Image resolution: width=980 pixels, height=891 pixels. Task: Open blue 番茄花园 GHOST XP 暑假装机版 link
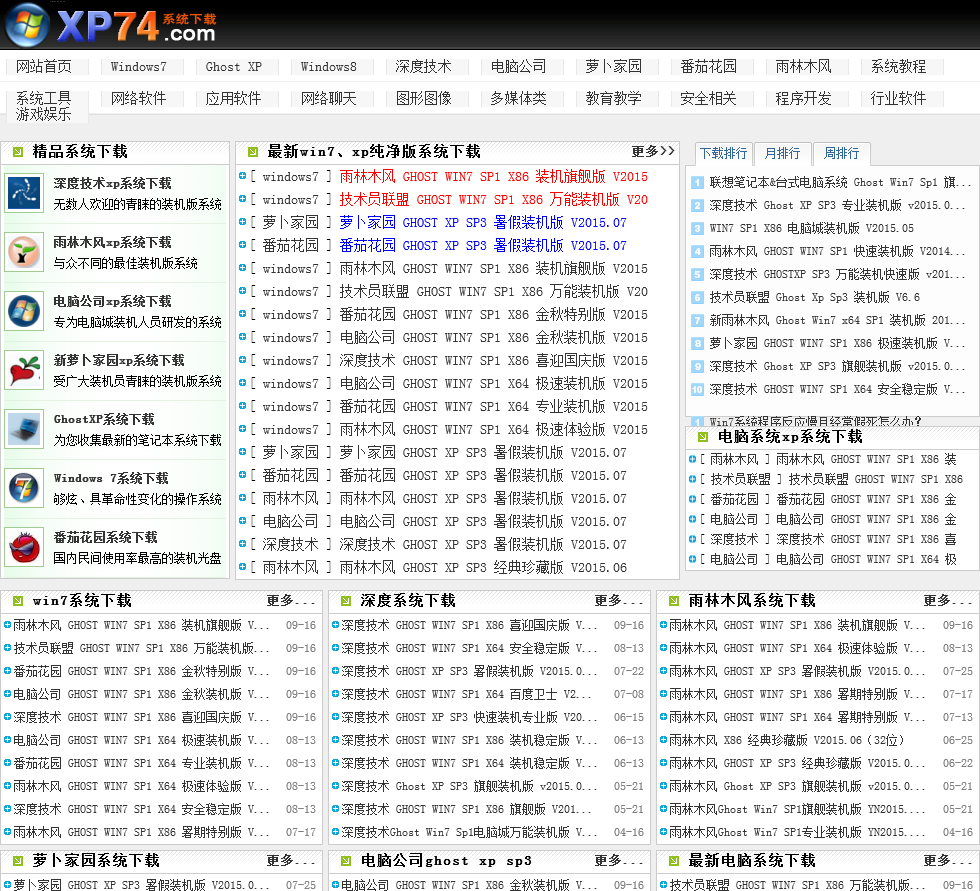483,246
